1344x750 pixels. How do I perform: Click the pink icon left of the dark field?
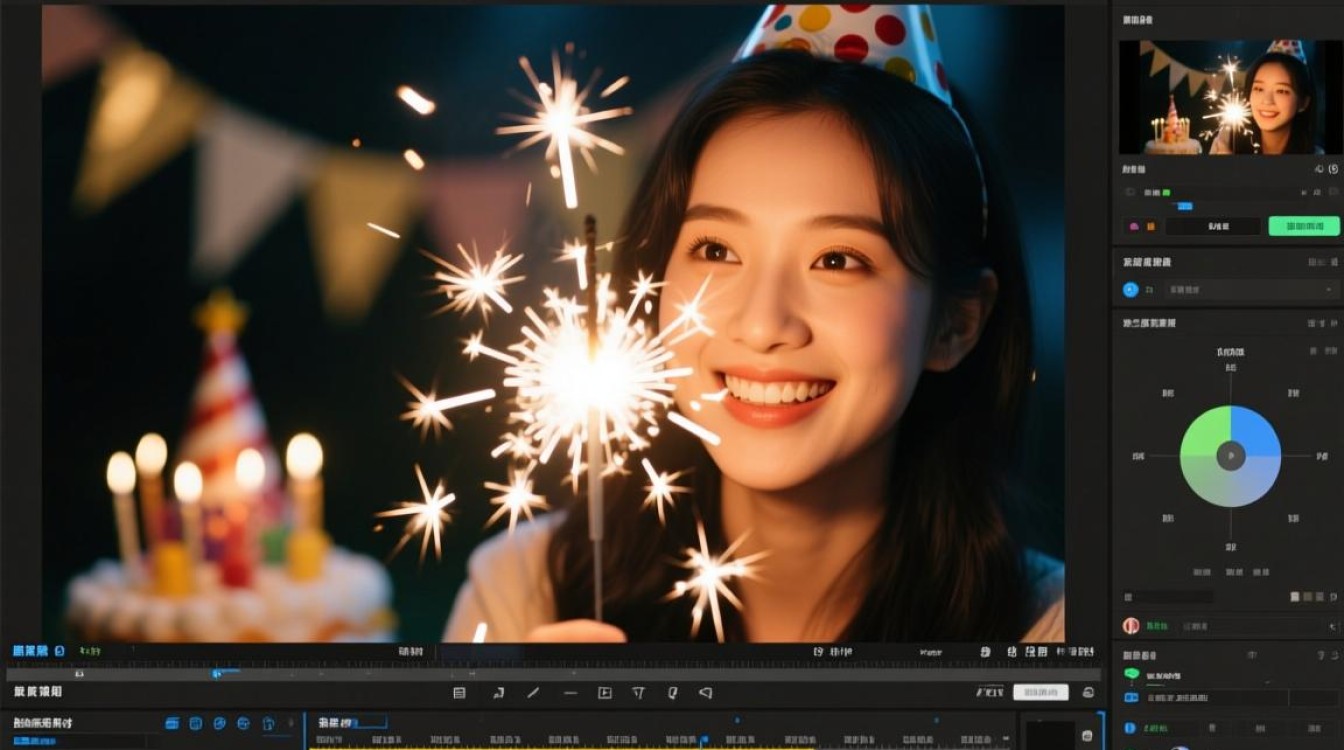point(1134,227)
